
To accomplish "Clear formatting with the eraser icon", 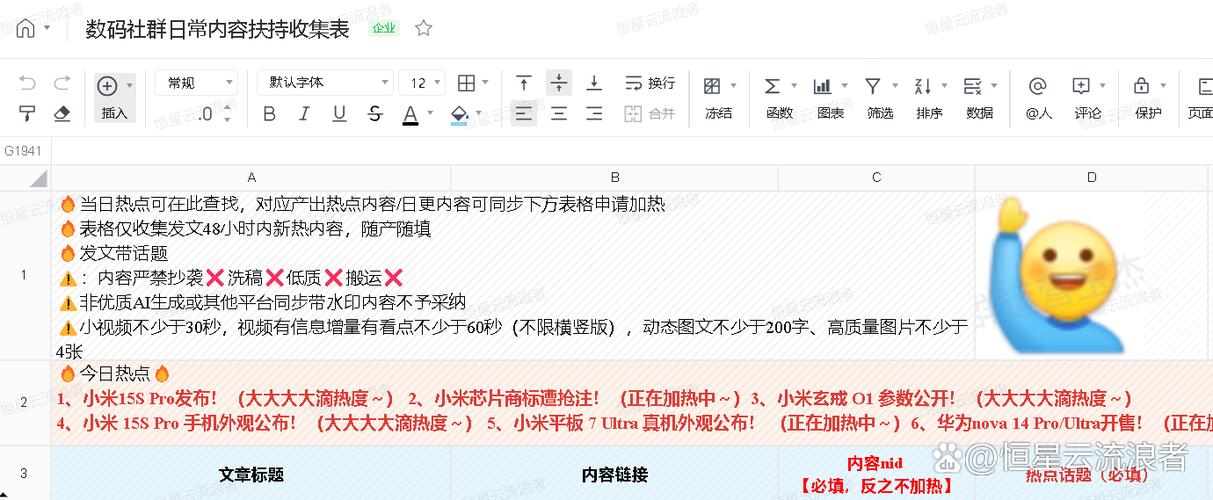I will [x=62, y=114].
